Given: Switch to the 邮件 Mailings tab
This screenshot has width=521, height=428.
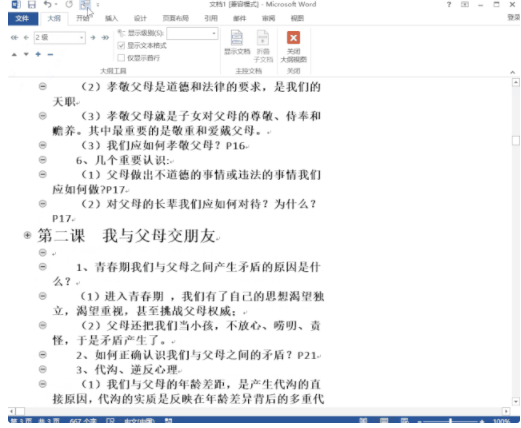Looking at the screenshot, I should 239,18.
